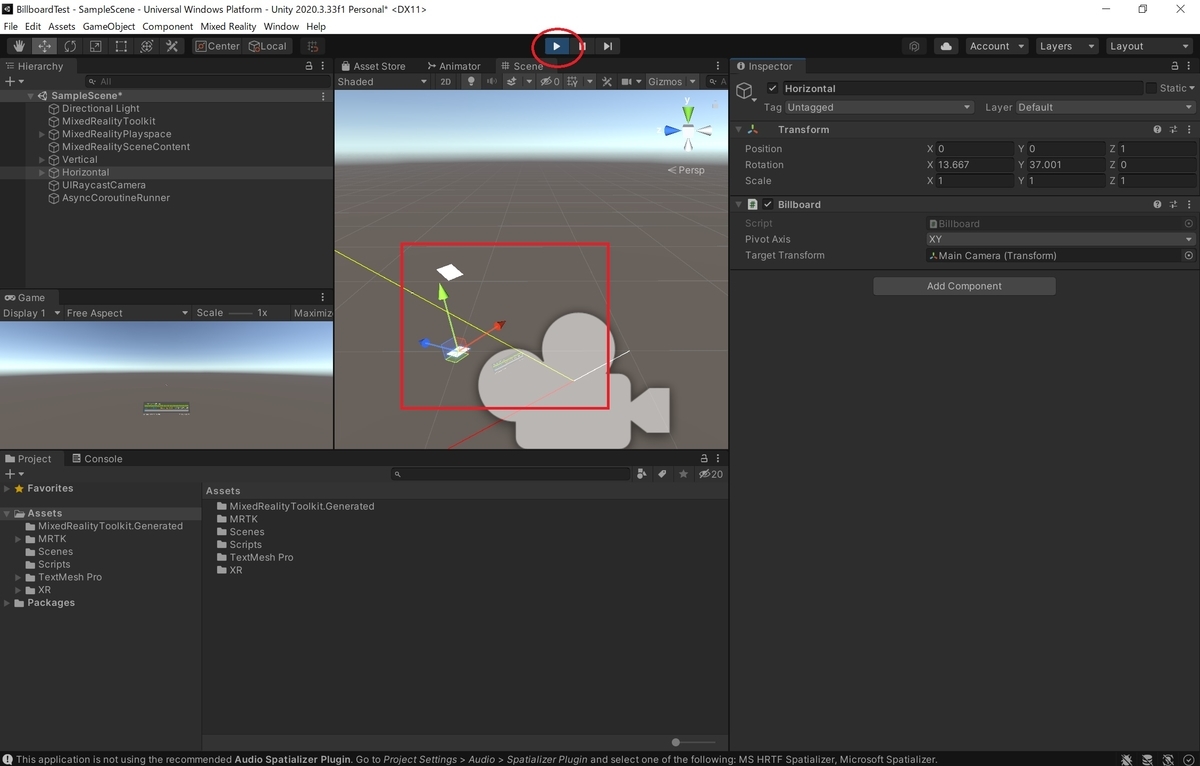Open the Layers dropdown

coord(1066,46)
